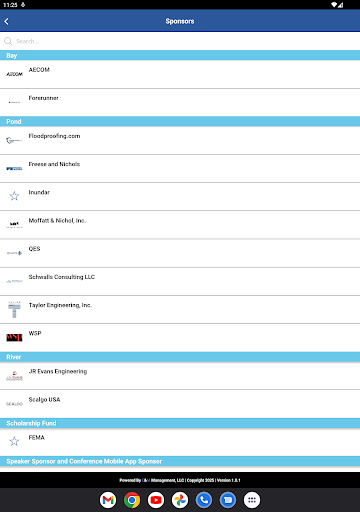Select the Scalgo USA name
Viewport: 360px width, 512px height.
tap(44, 400)
